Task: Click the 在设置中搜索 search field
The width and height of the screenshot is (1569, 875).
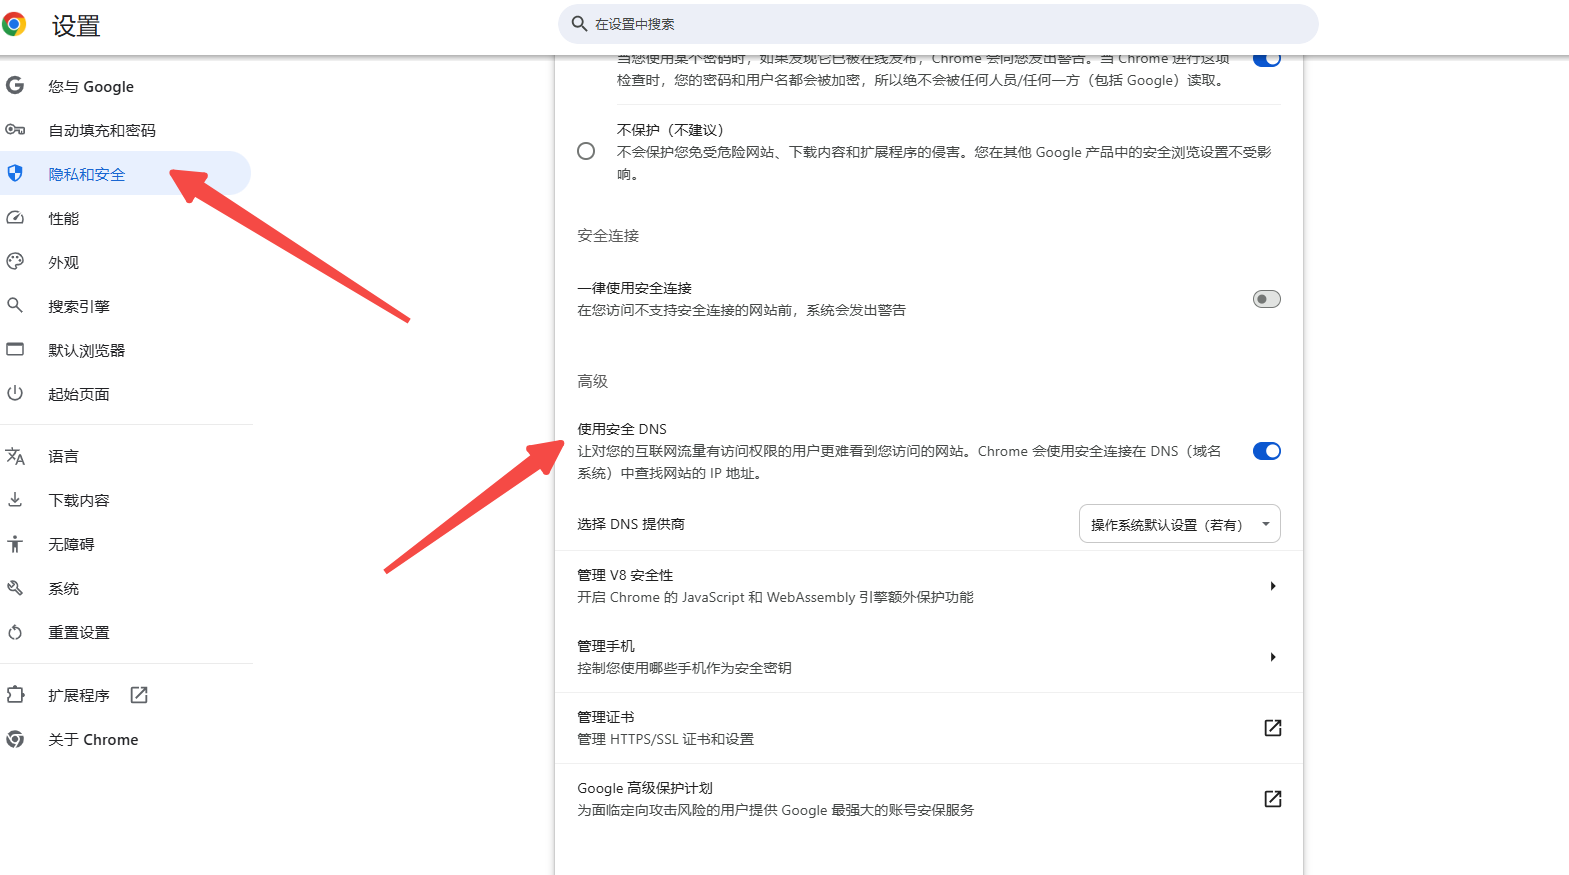Action: pos(938,24)
